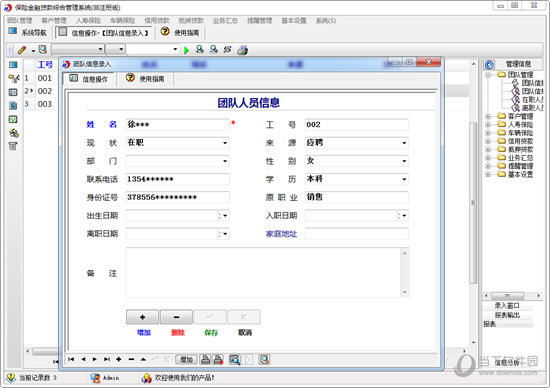The height and width of the screenshot is (388, 550).
Task: Click the large plus 增加 button
Action: tap(142, 317)
